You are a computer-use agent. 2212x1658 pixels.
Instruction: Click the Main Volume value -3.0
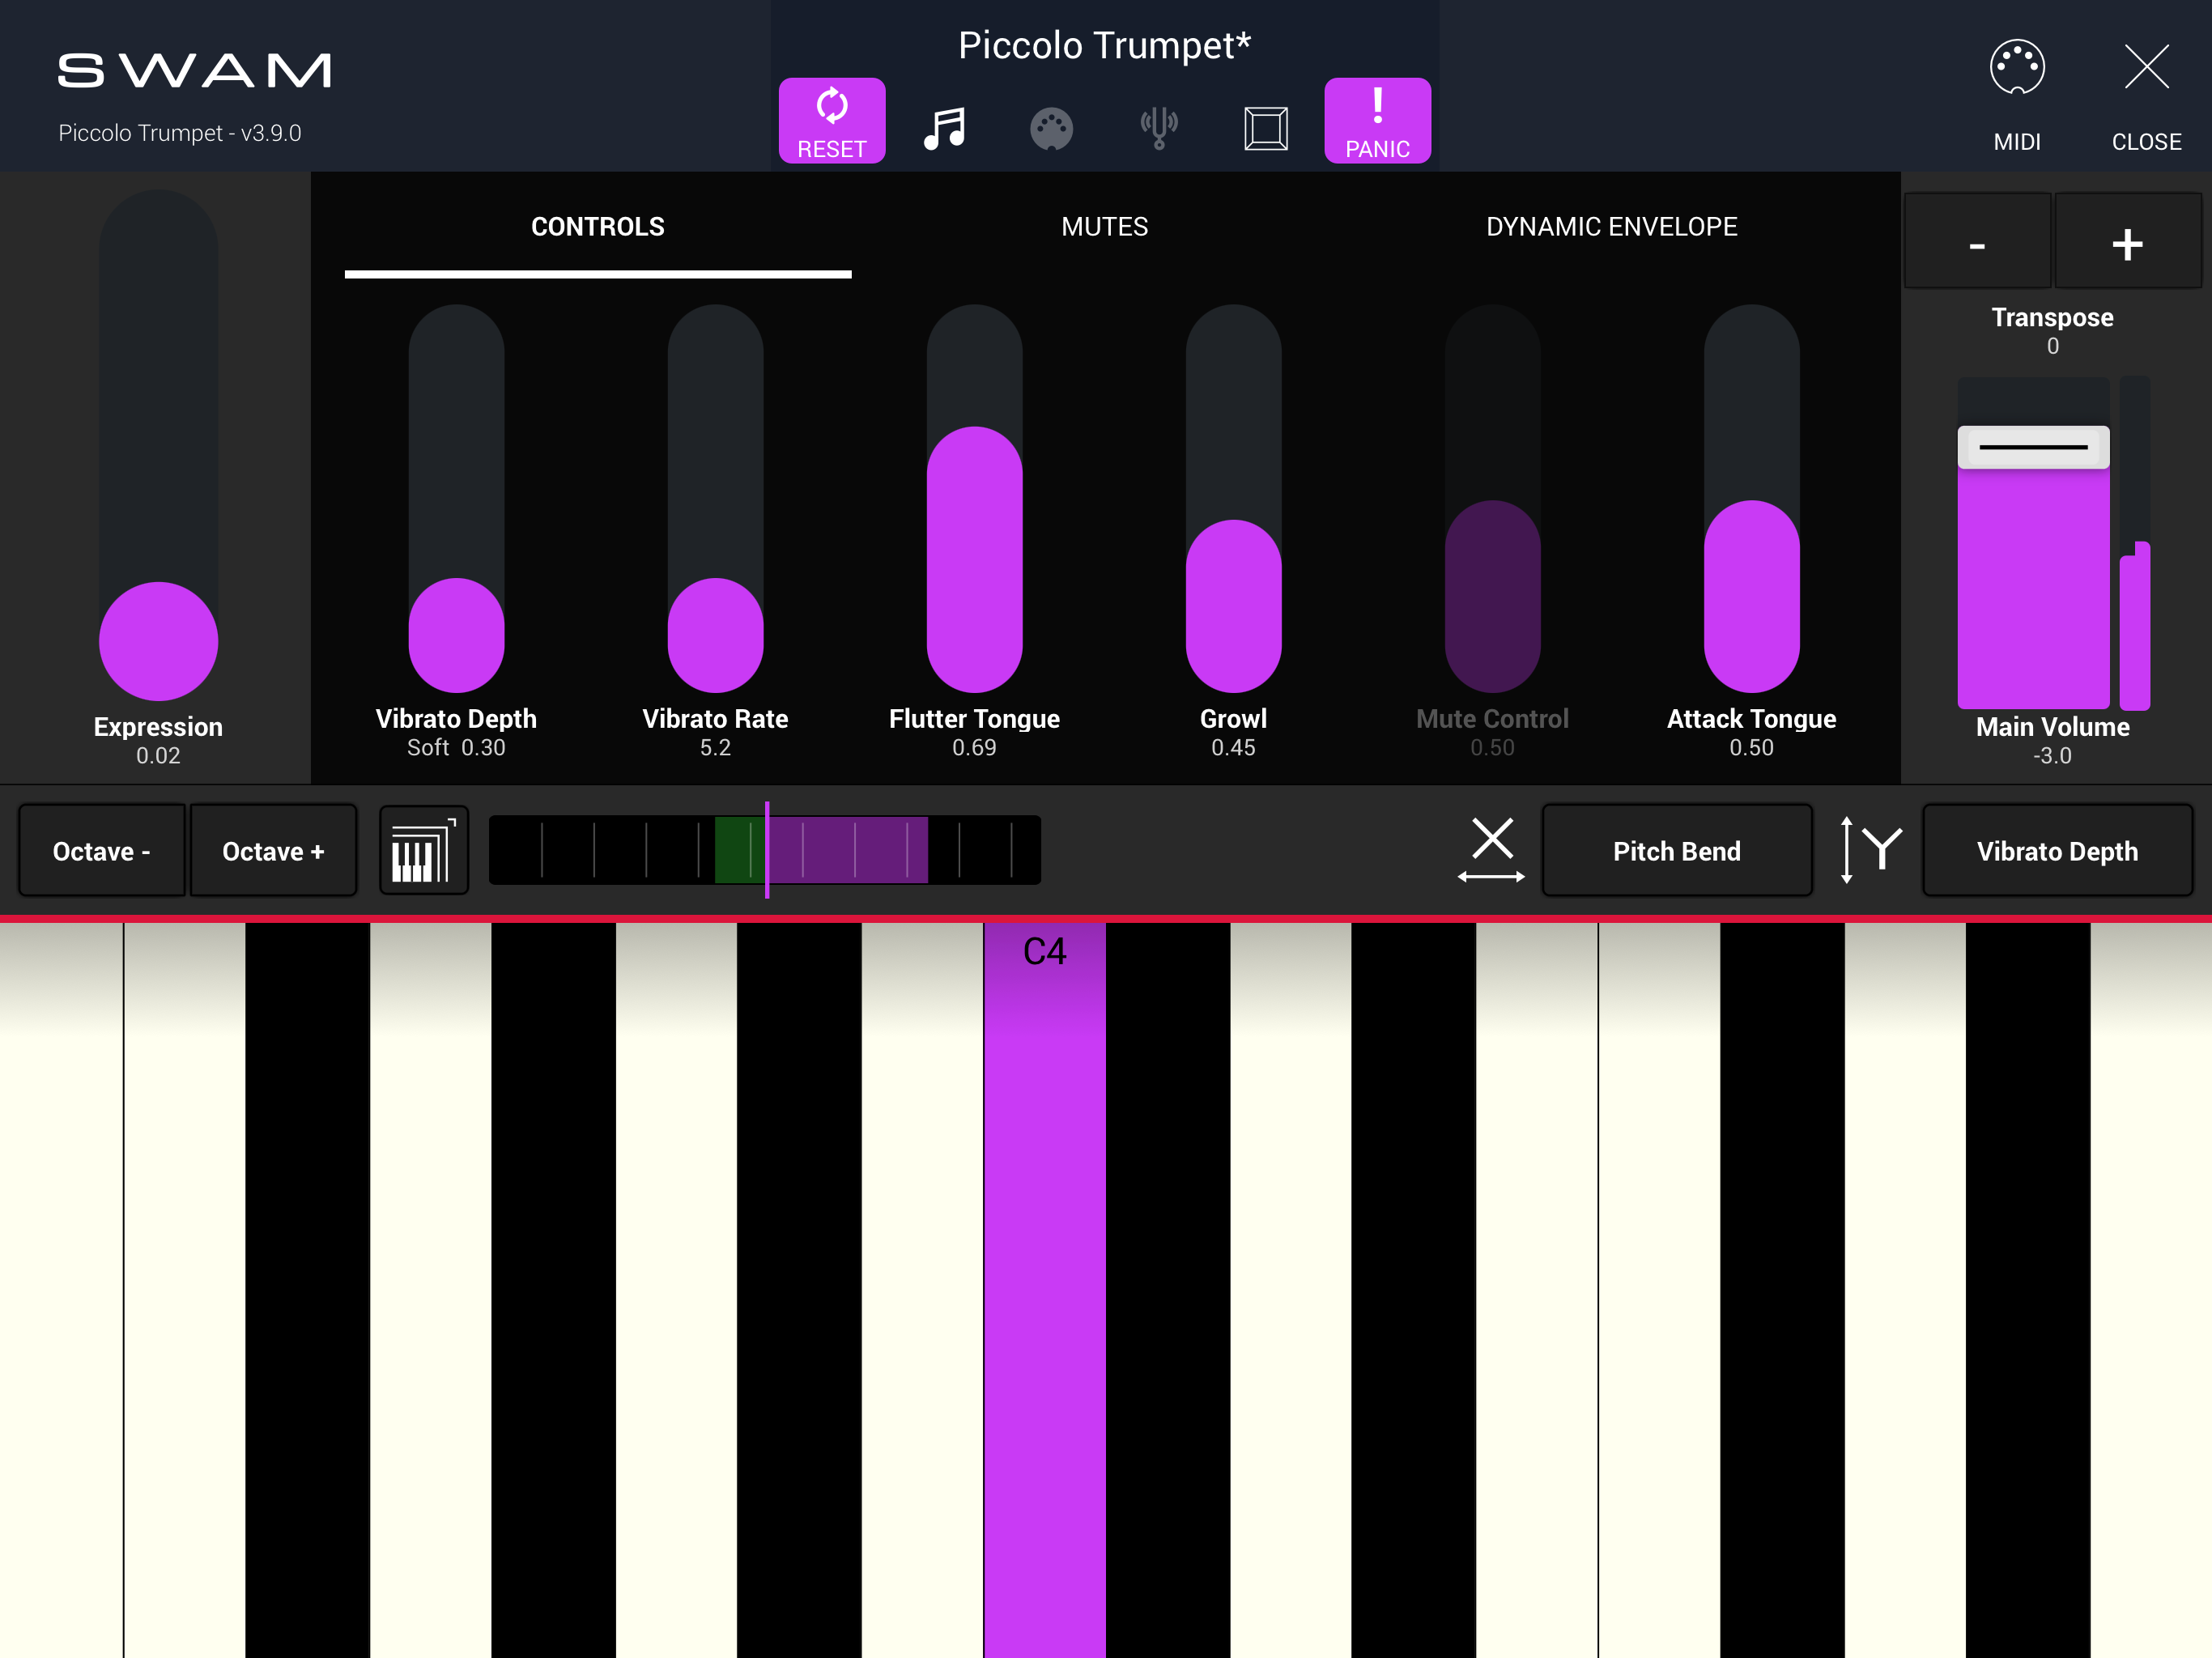point(2053,756)
